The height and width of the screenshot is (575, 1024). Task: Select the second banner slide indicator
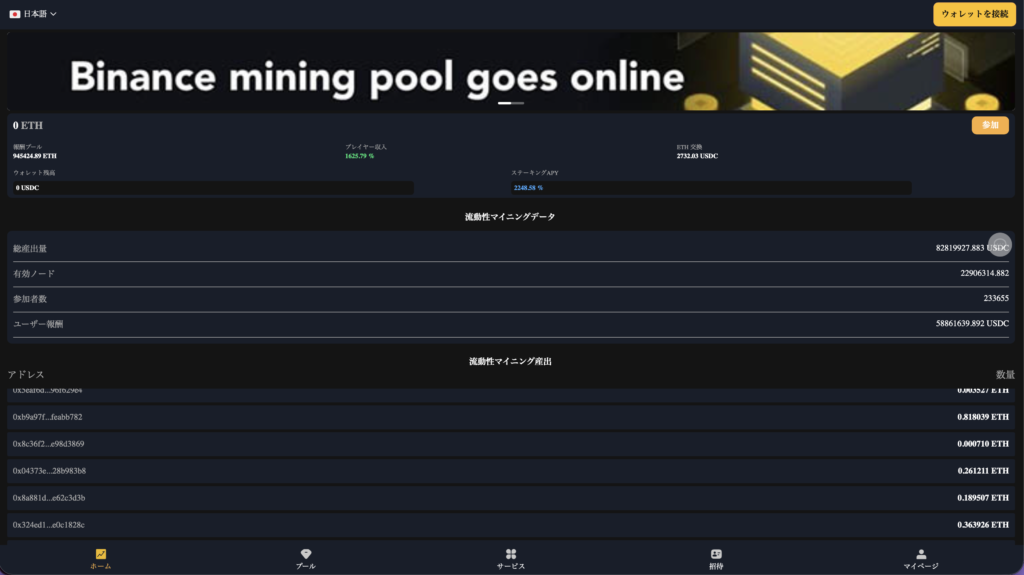pos(517,103)
